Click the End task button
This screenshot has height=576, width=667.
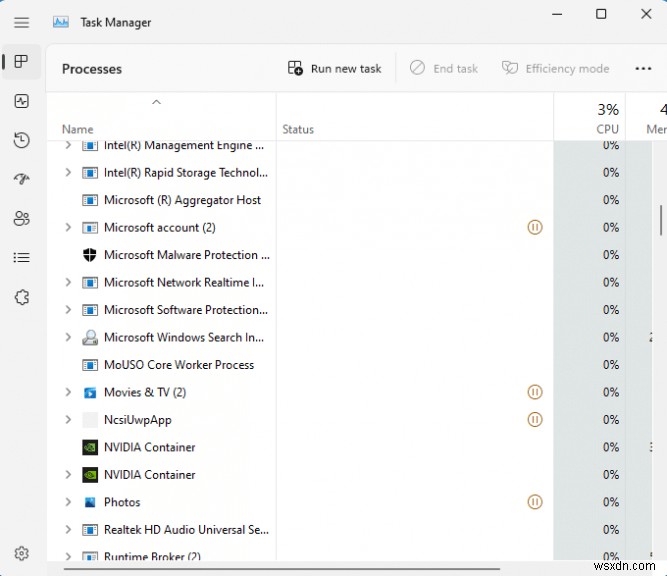[444, 68]
